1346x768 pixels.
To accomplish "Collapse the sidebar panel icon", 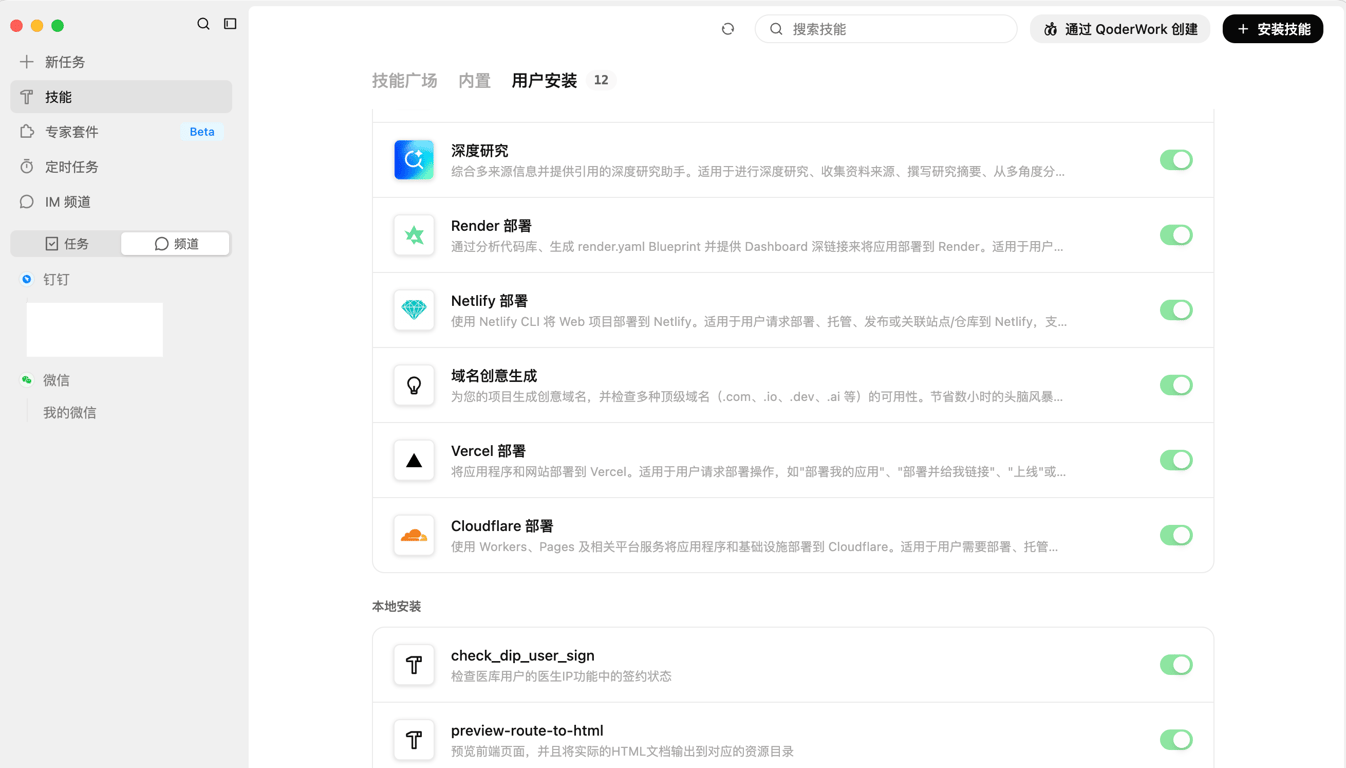I will tap(230, 24).
